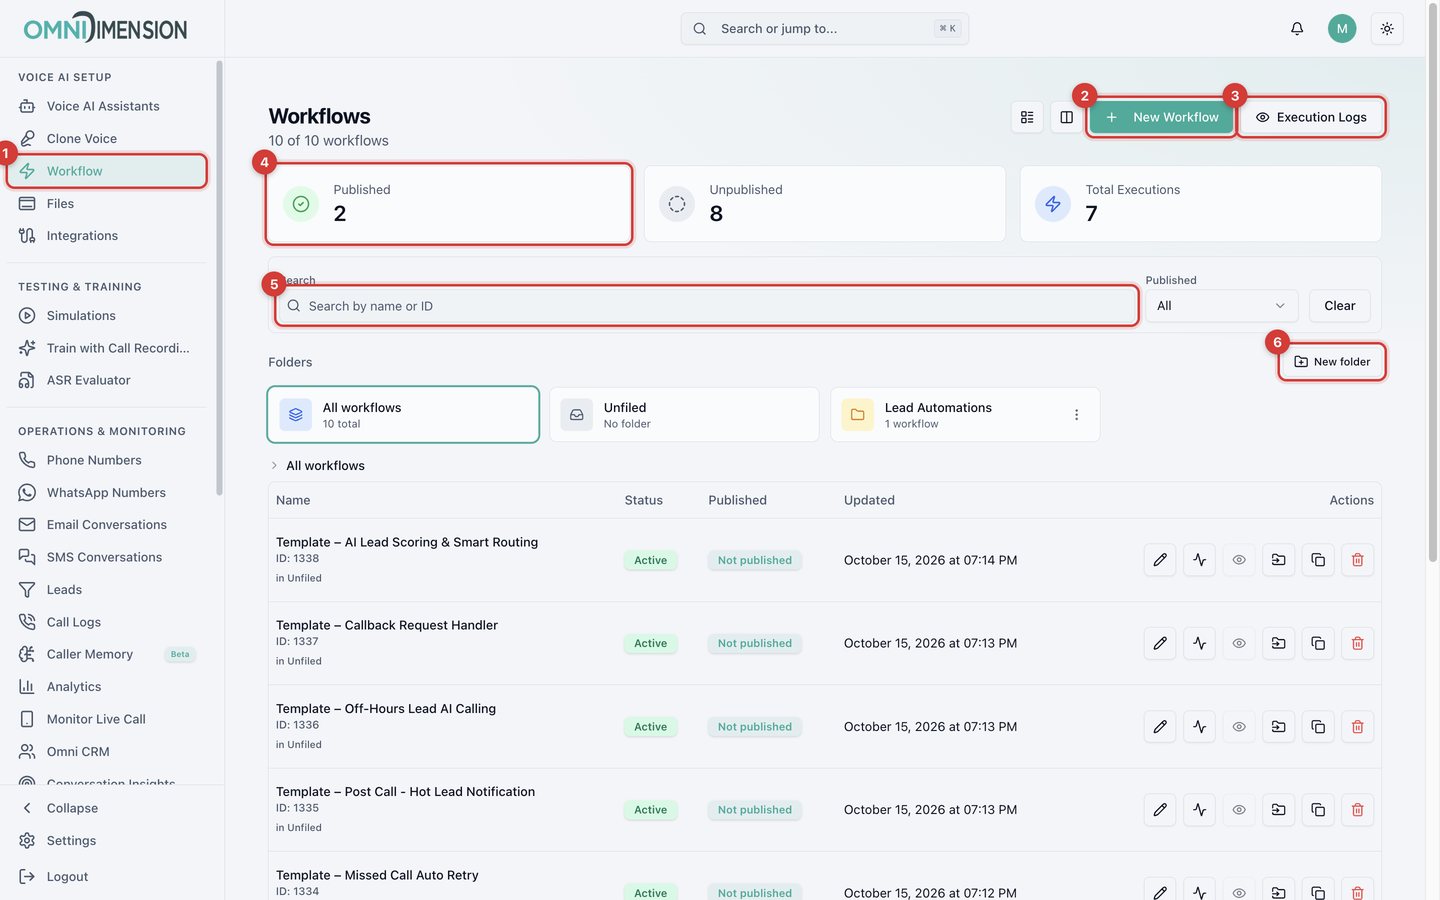This screenshot has height=900, width=1440.
Task: Create a New Workflow
Action: point(1162,117)
